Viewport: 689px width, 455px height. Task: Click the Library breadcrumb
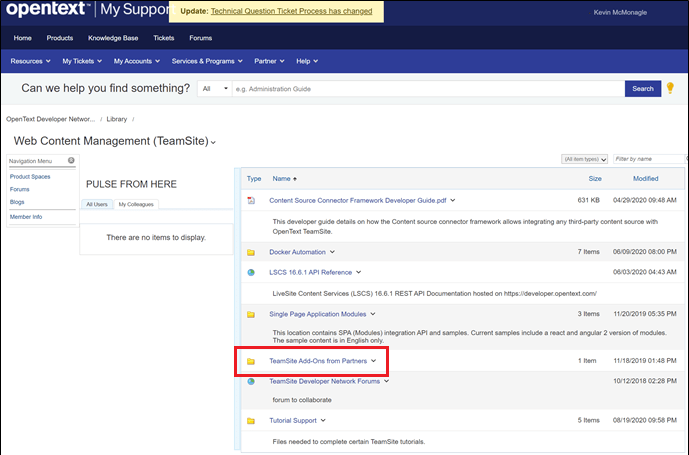(116, 119)
